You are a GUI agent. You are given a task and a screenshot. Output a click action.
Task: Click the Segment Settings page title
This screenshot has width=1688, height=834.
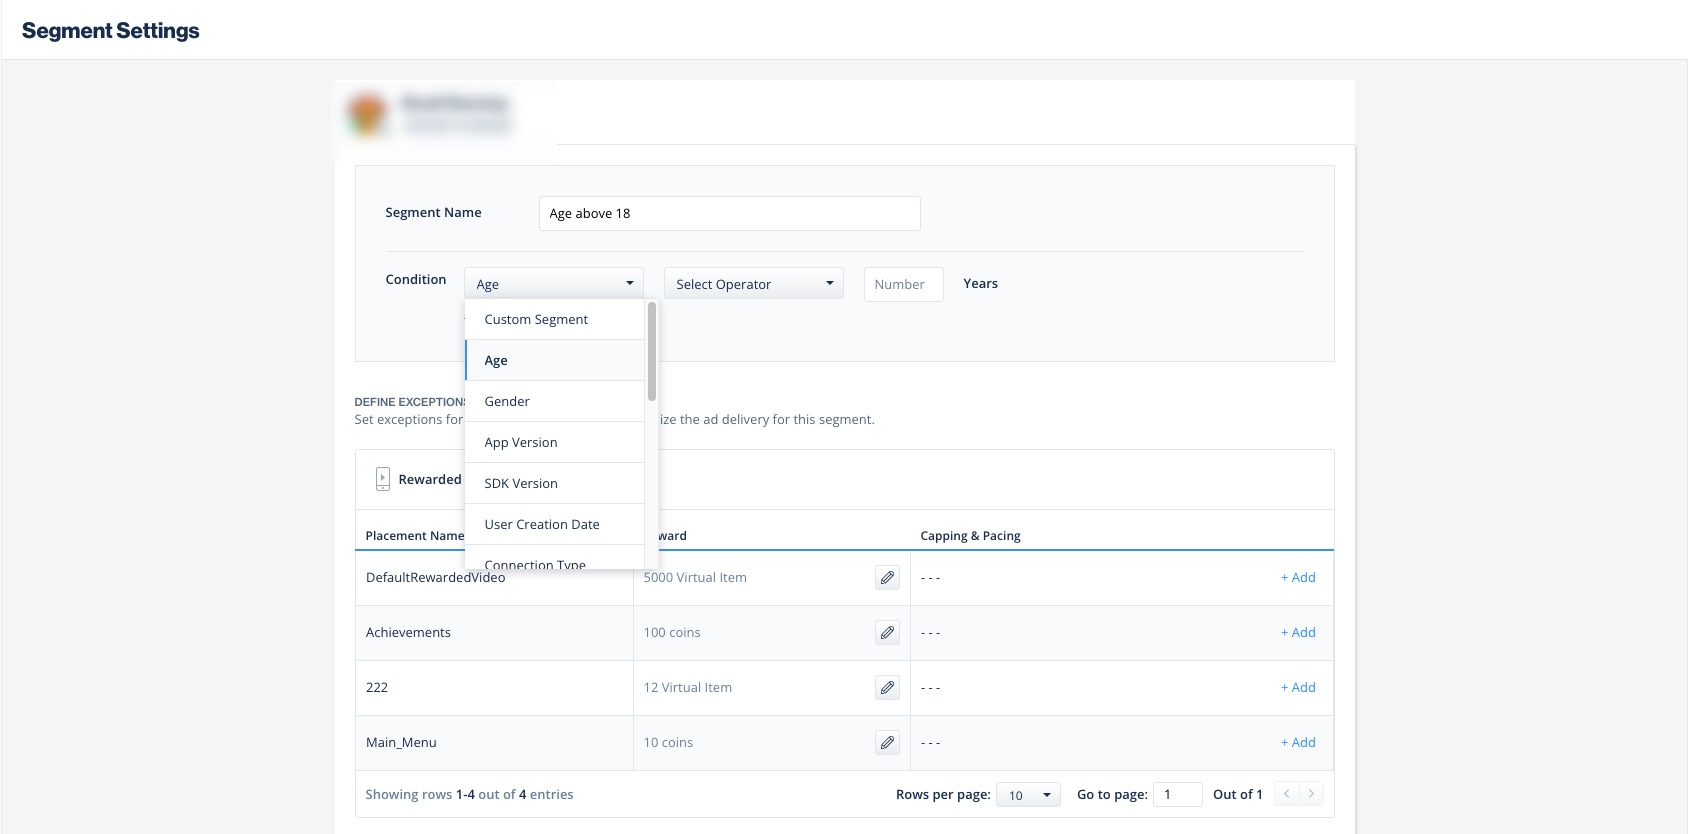point(111,31)
